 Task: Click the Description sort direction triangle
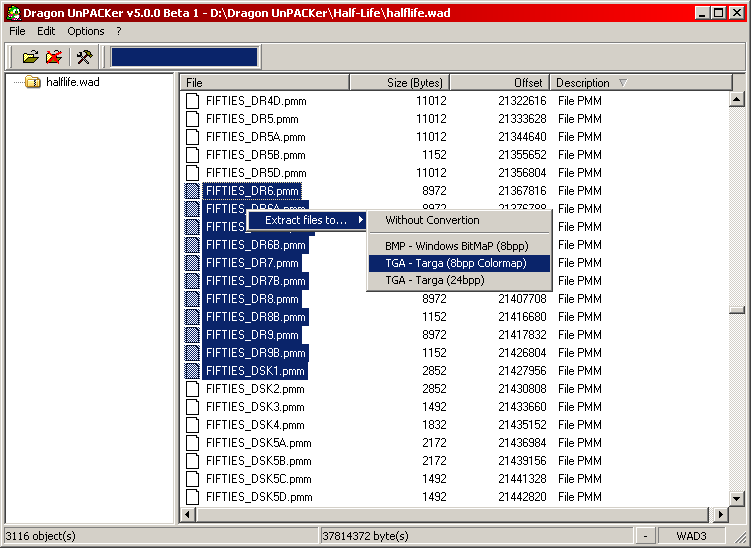(623, 83)
